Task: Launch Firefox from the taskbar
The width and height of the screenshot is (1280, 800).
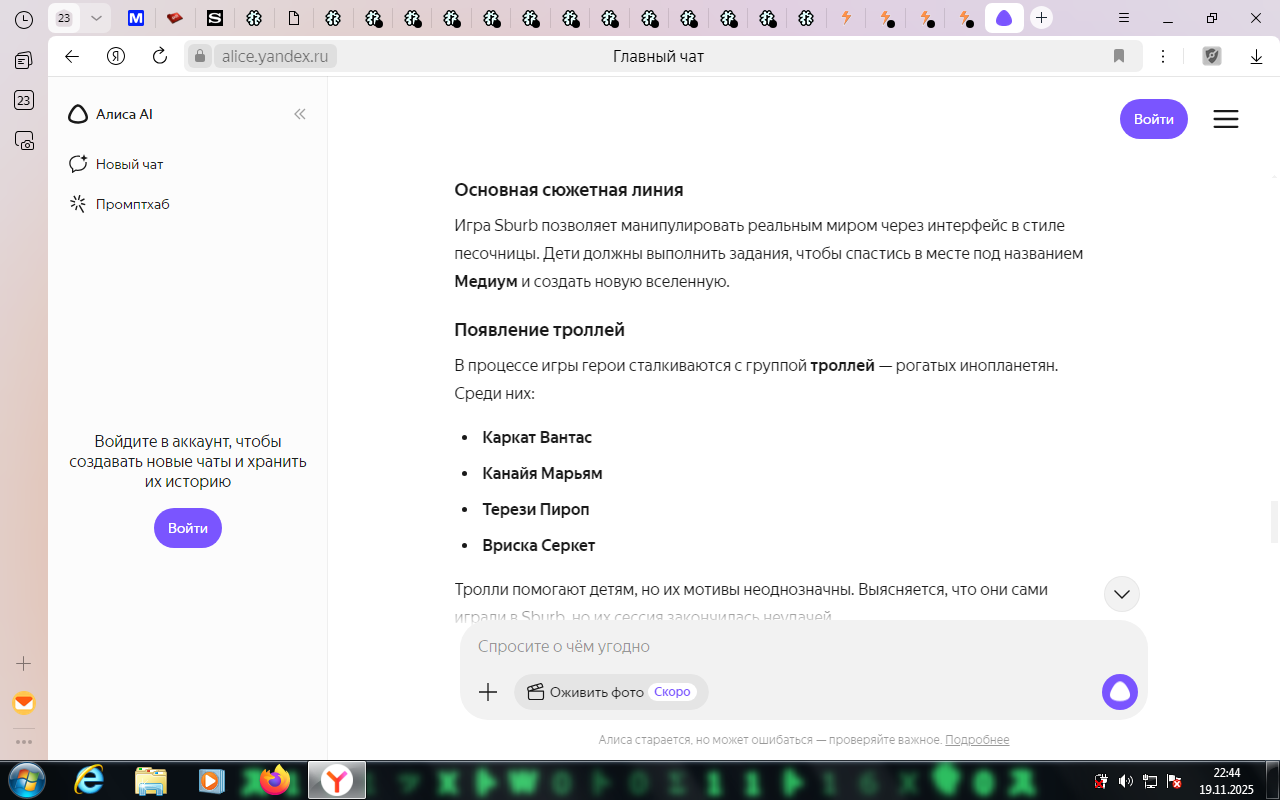Action: point(273,780)
